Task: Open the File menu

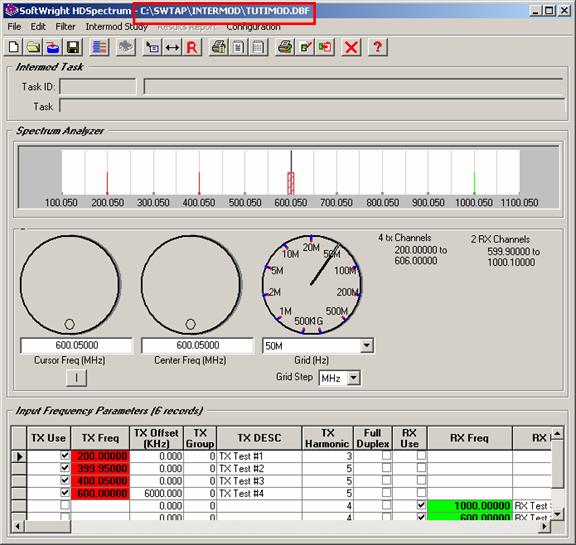Action: [x=14, y=27]
